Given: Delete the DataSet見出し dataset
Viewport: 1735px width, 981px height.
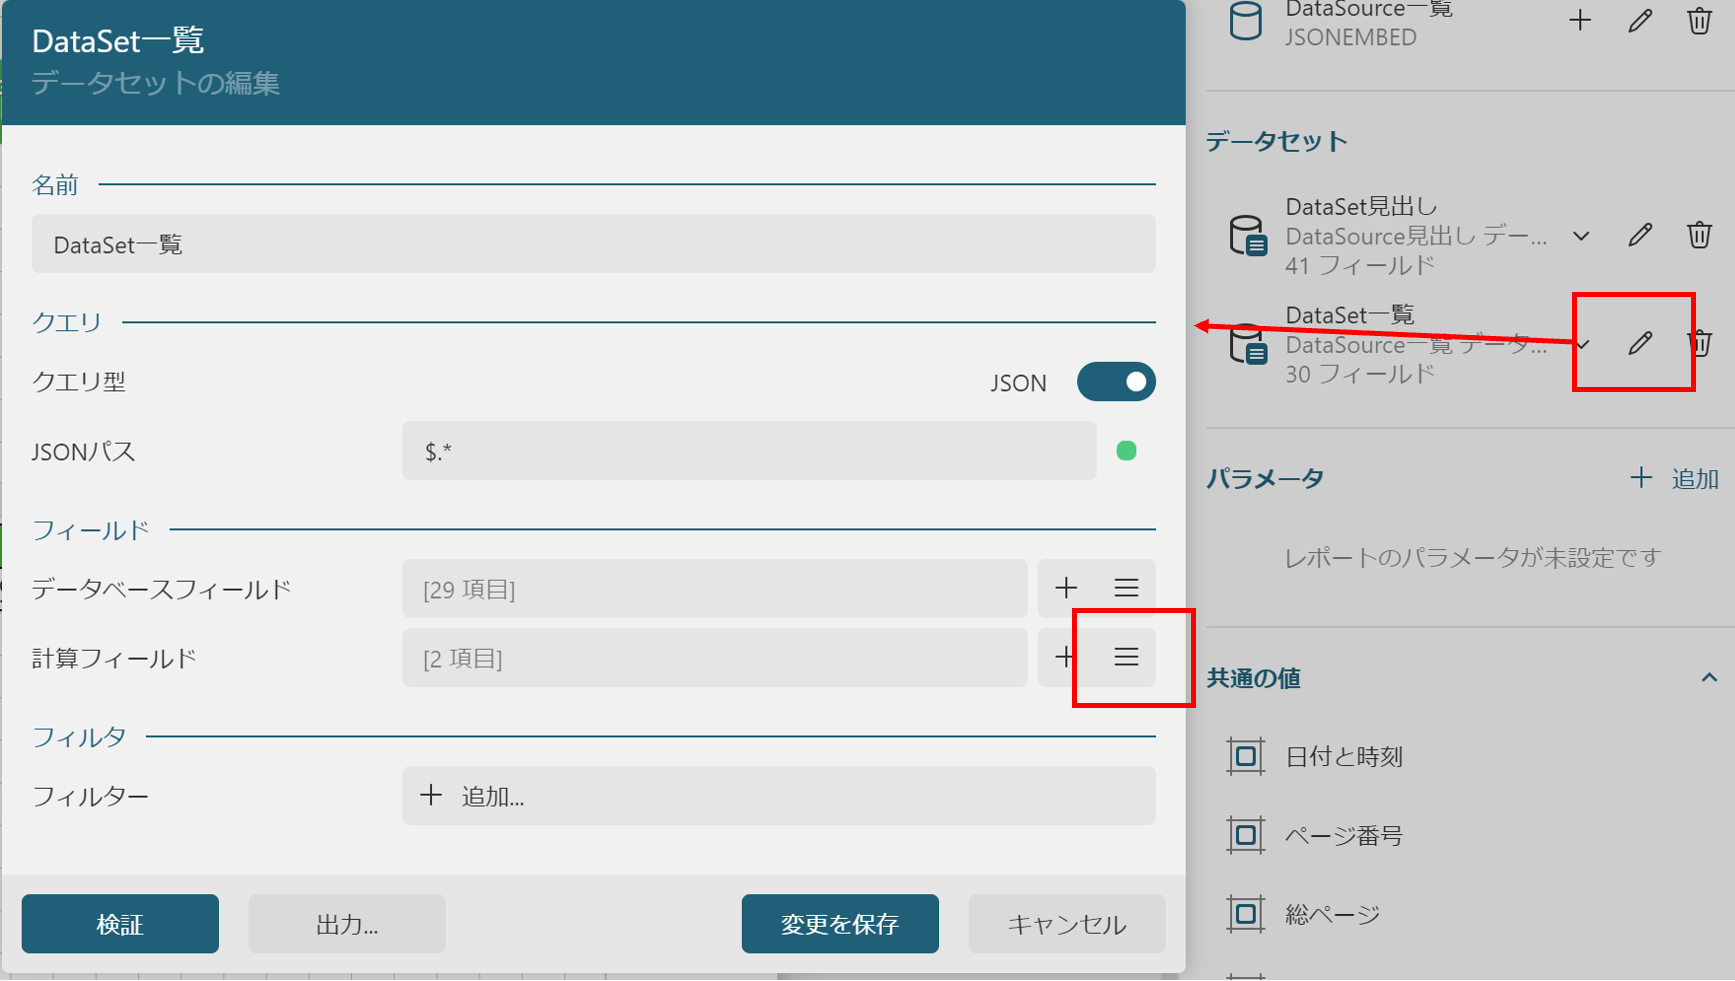Looking at the screenshot, I should [1699, 235].
